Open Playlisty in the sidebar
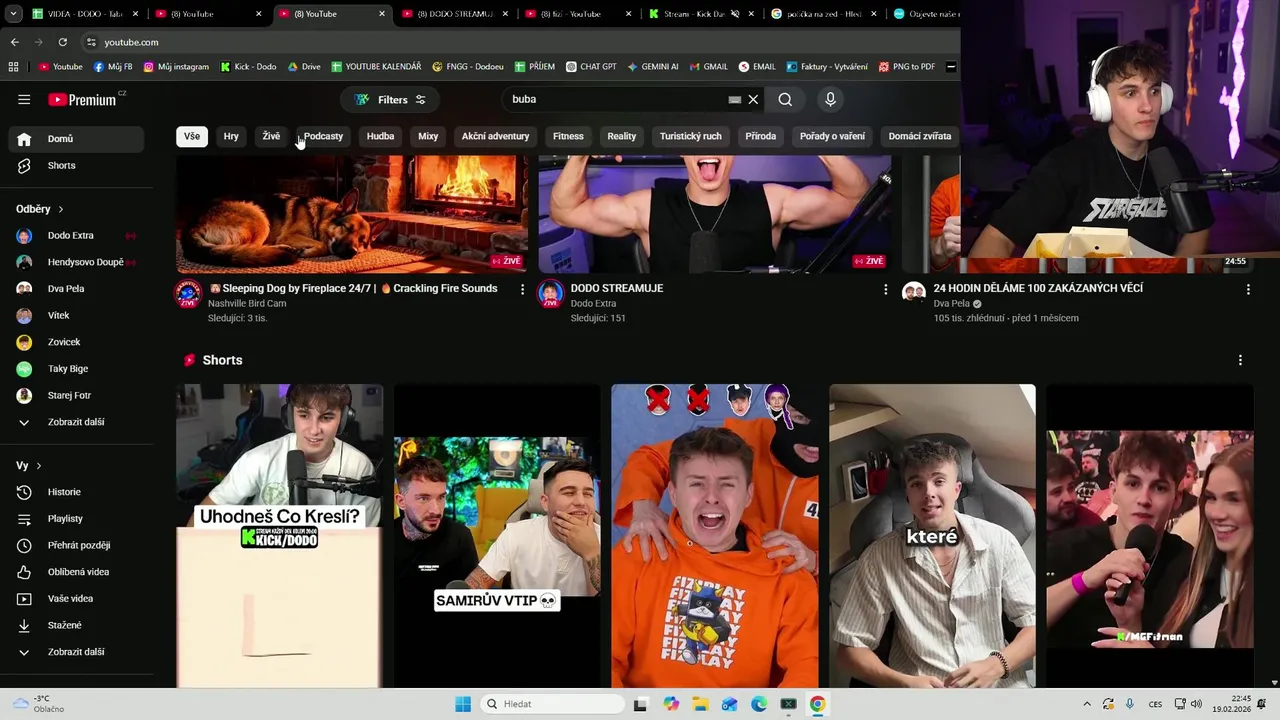Screen dimensions: 1280x720 [x=76, y=519]
